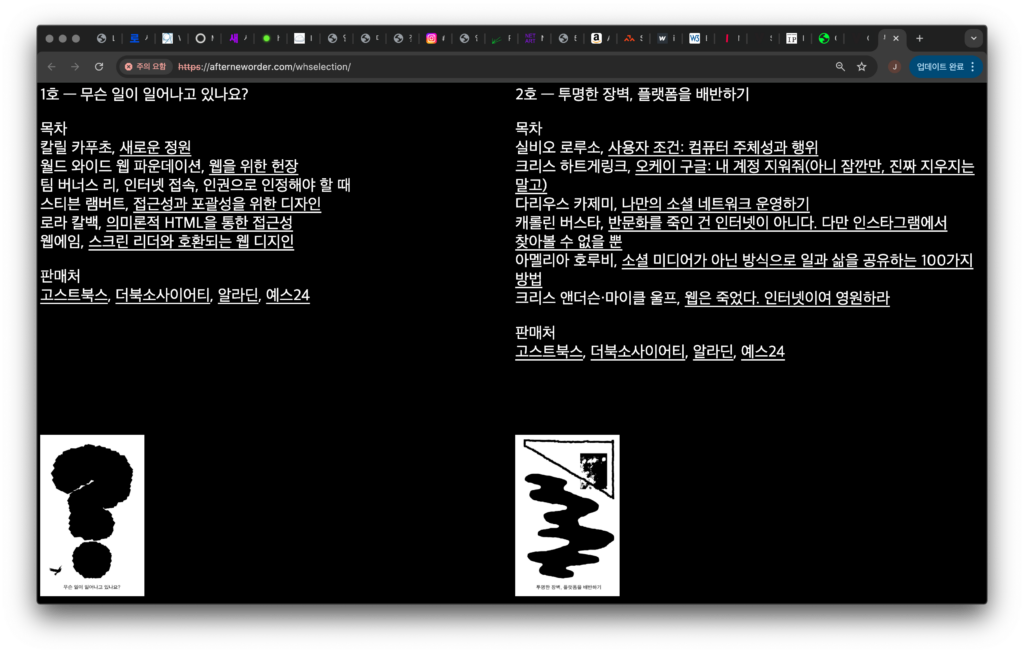Switch to the Amazon tab
This screenshot has width=1024, height=653.
[596, 39]
